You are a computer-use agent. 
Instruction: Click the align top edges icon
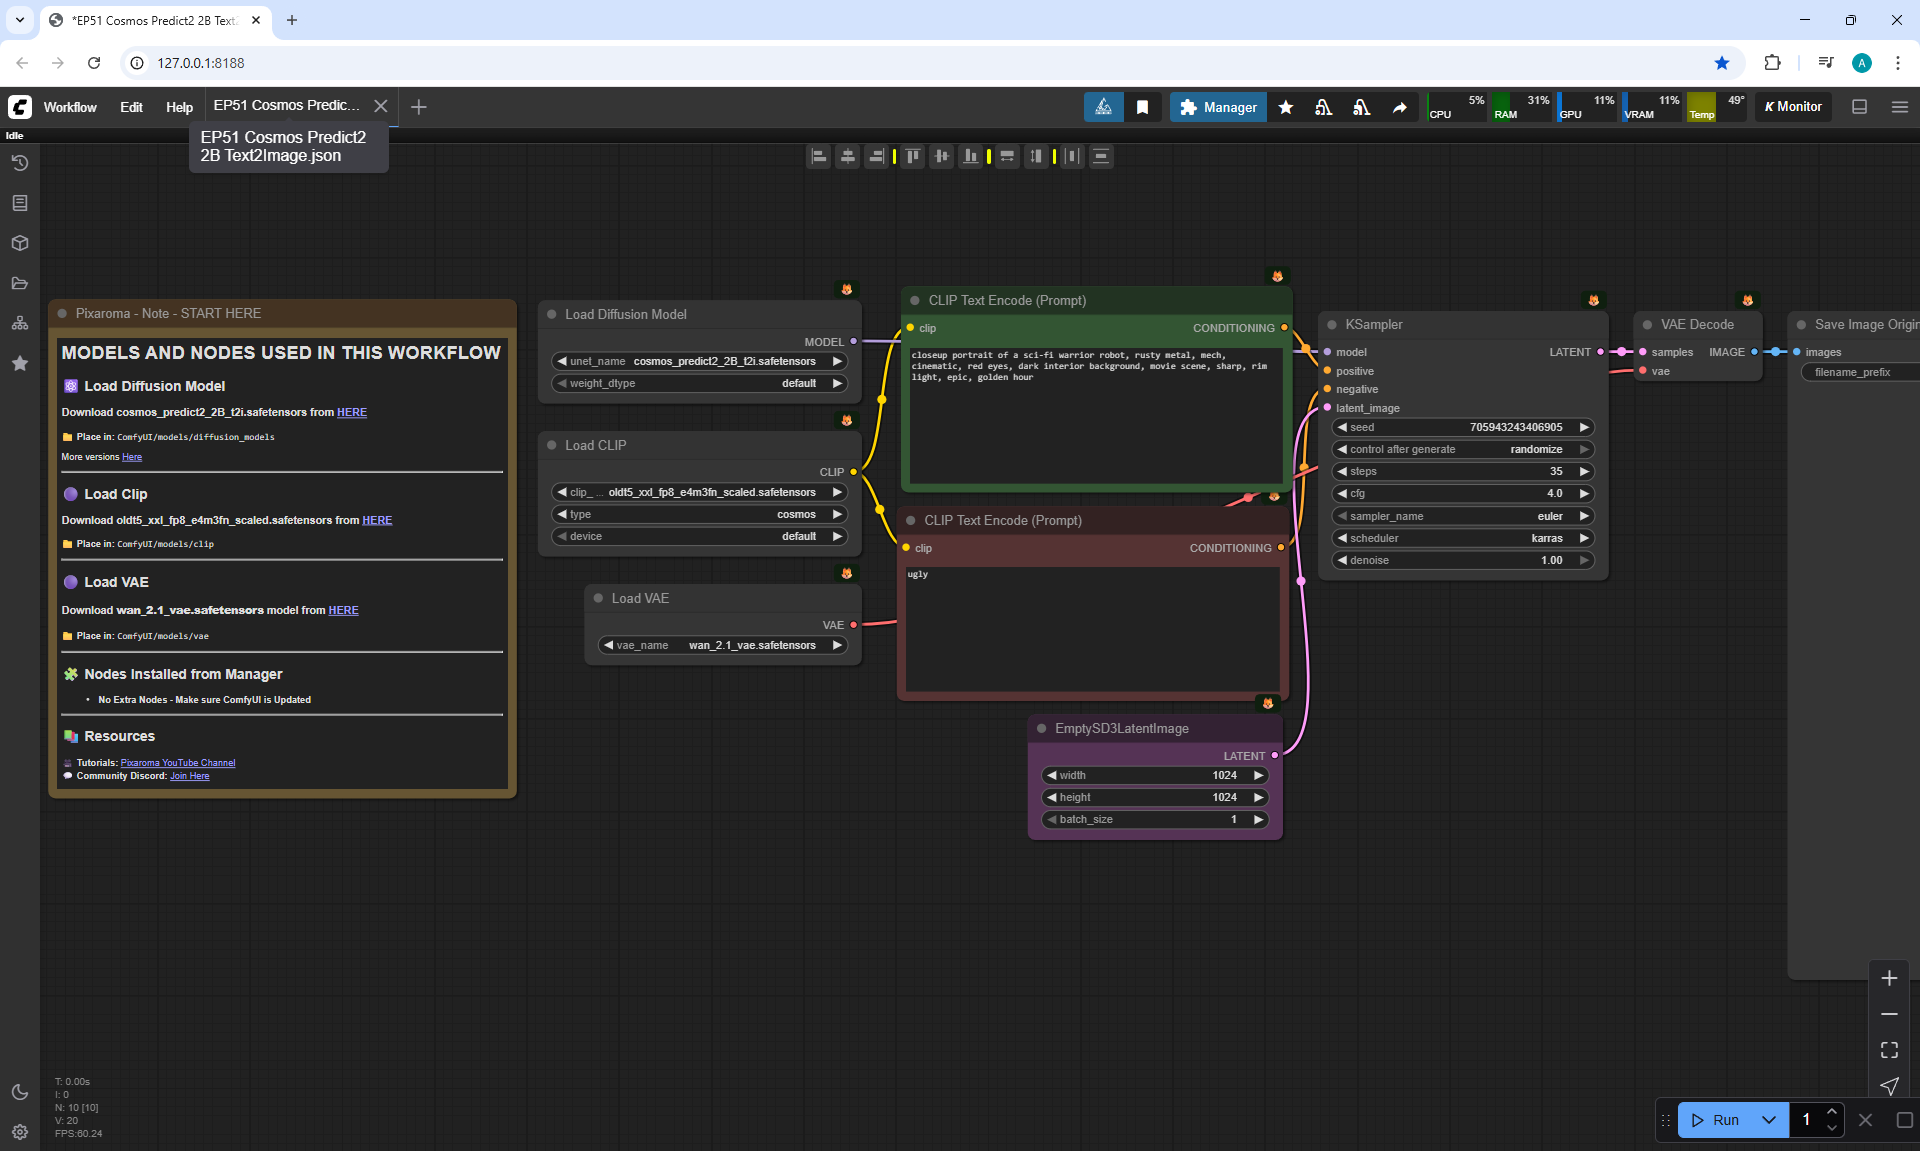912,156
